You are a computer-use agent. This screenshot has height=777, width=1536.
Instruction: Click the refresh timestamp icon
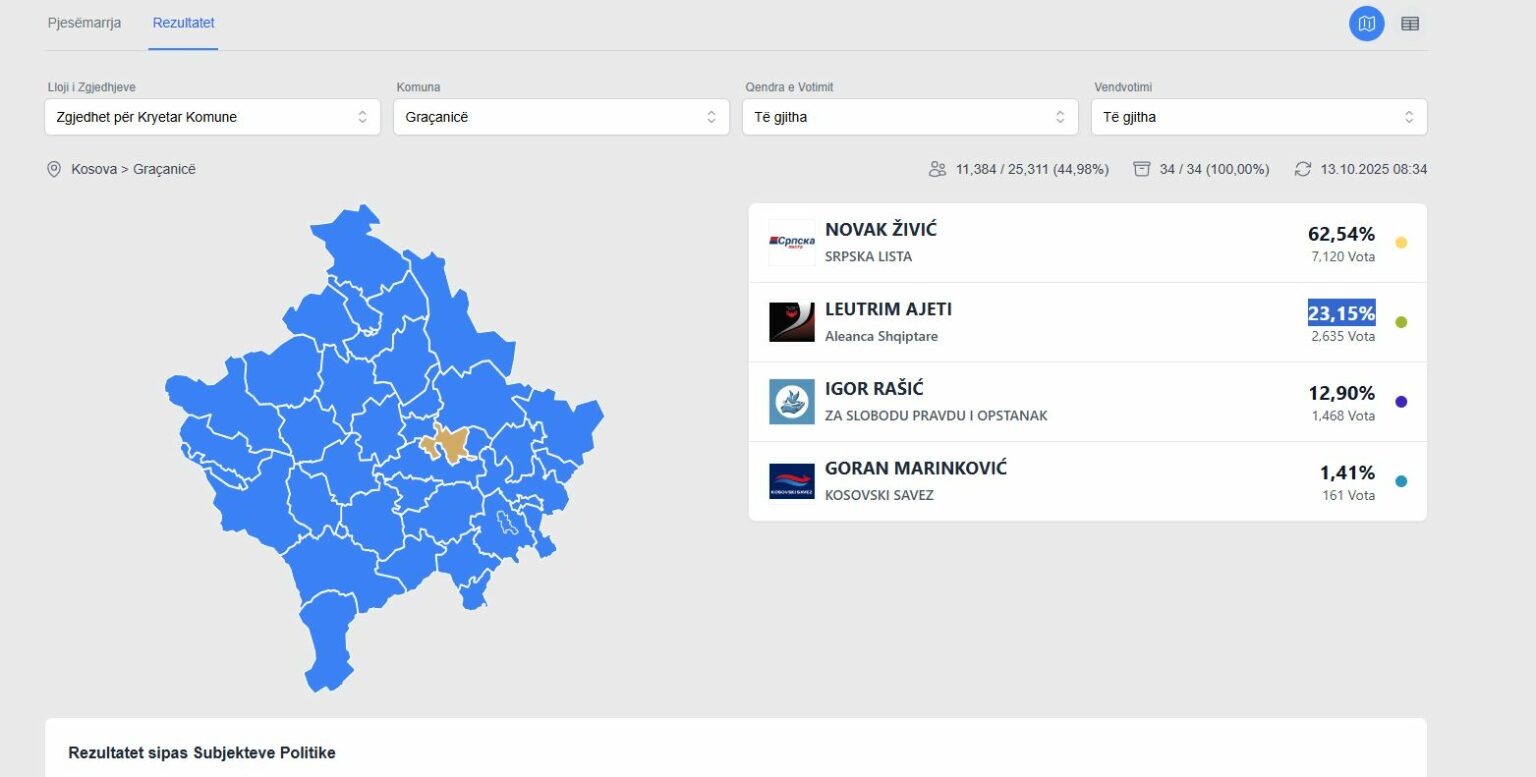1302,169
